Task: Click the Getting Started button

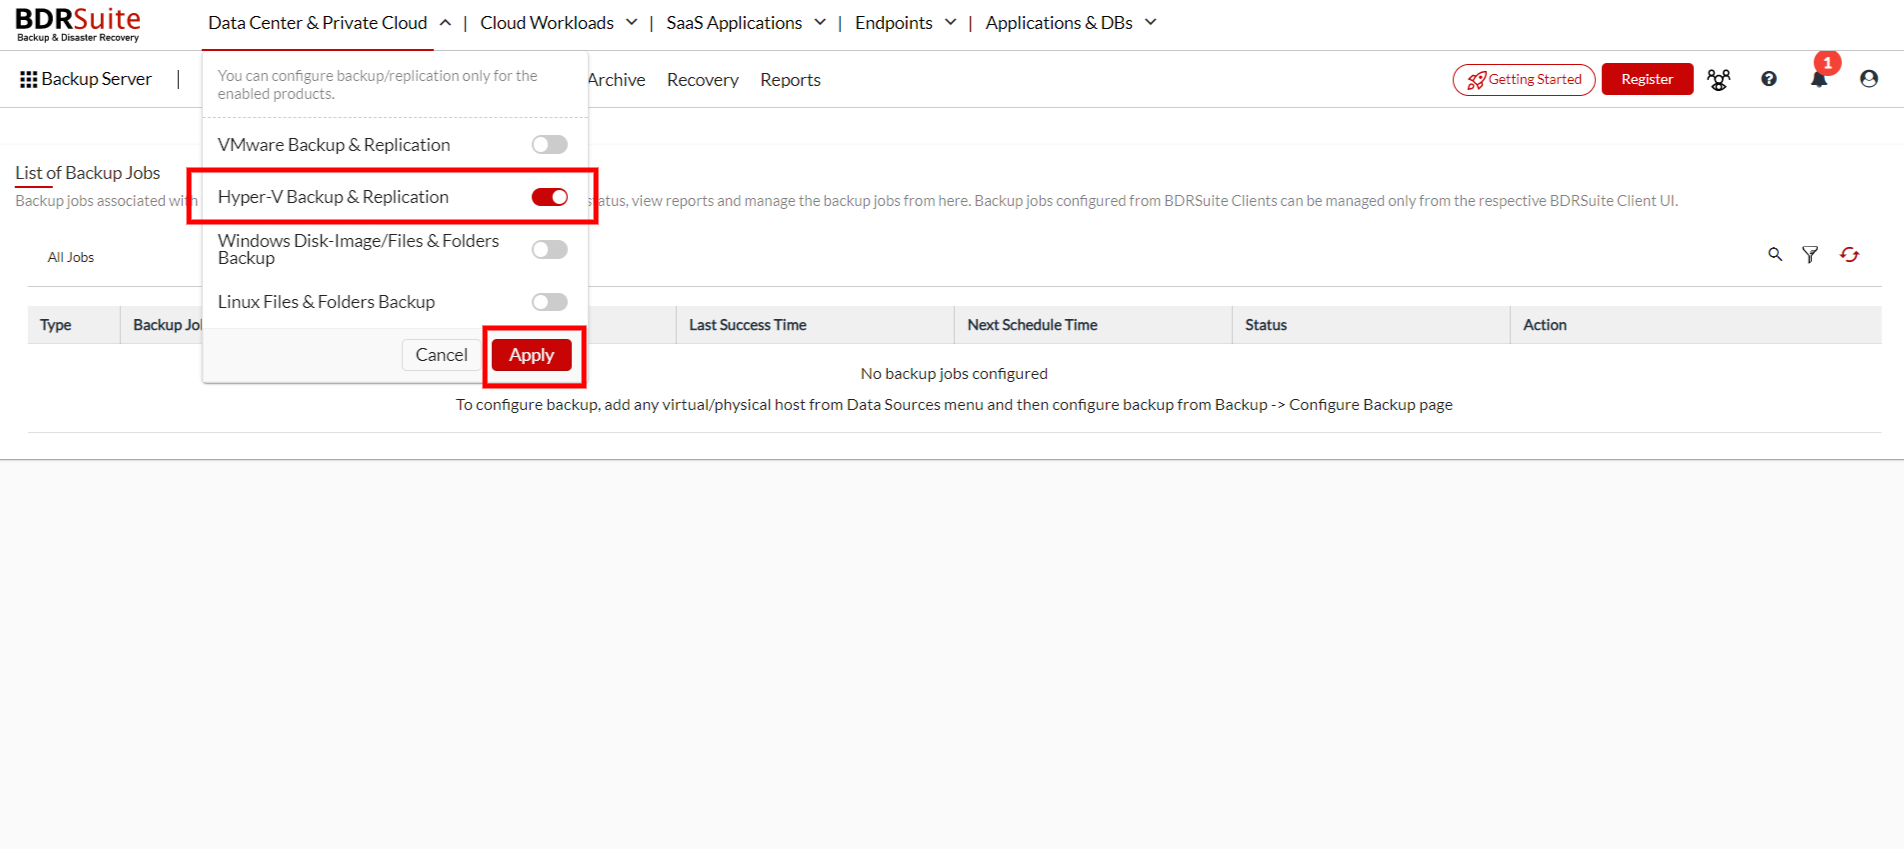Action: point(1523,80)
